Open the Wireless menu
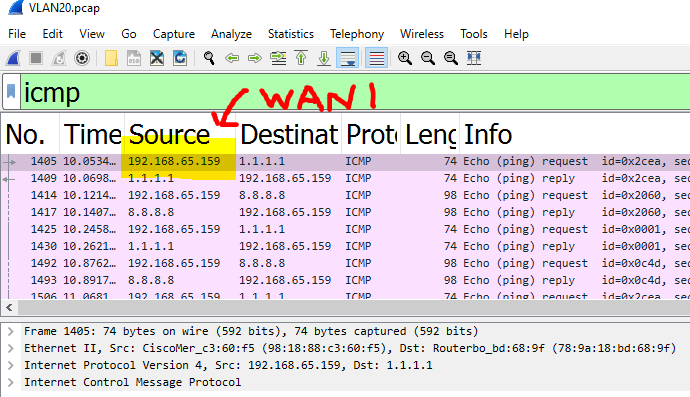The image size is (690, 397). pyautogui.click(x=422, y=34)
